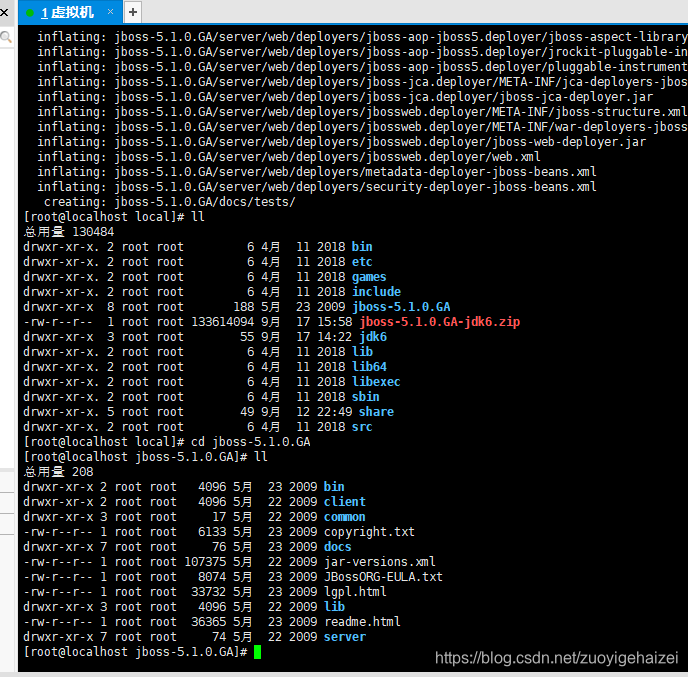
Task: Close the '1 虚拟机' tab
Action: 110,12
